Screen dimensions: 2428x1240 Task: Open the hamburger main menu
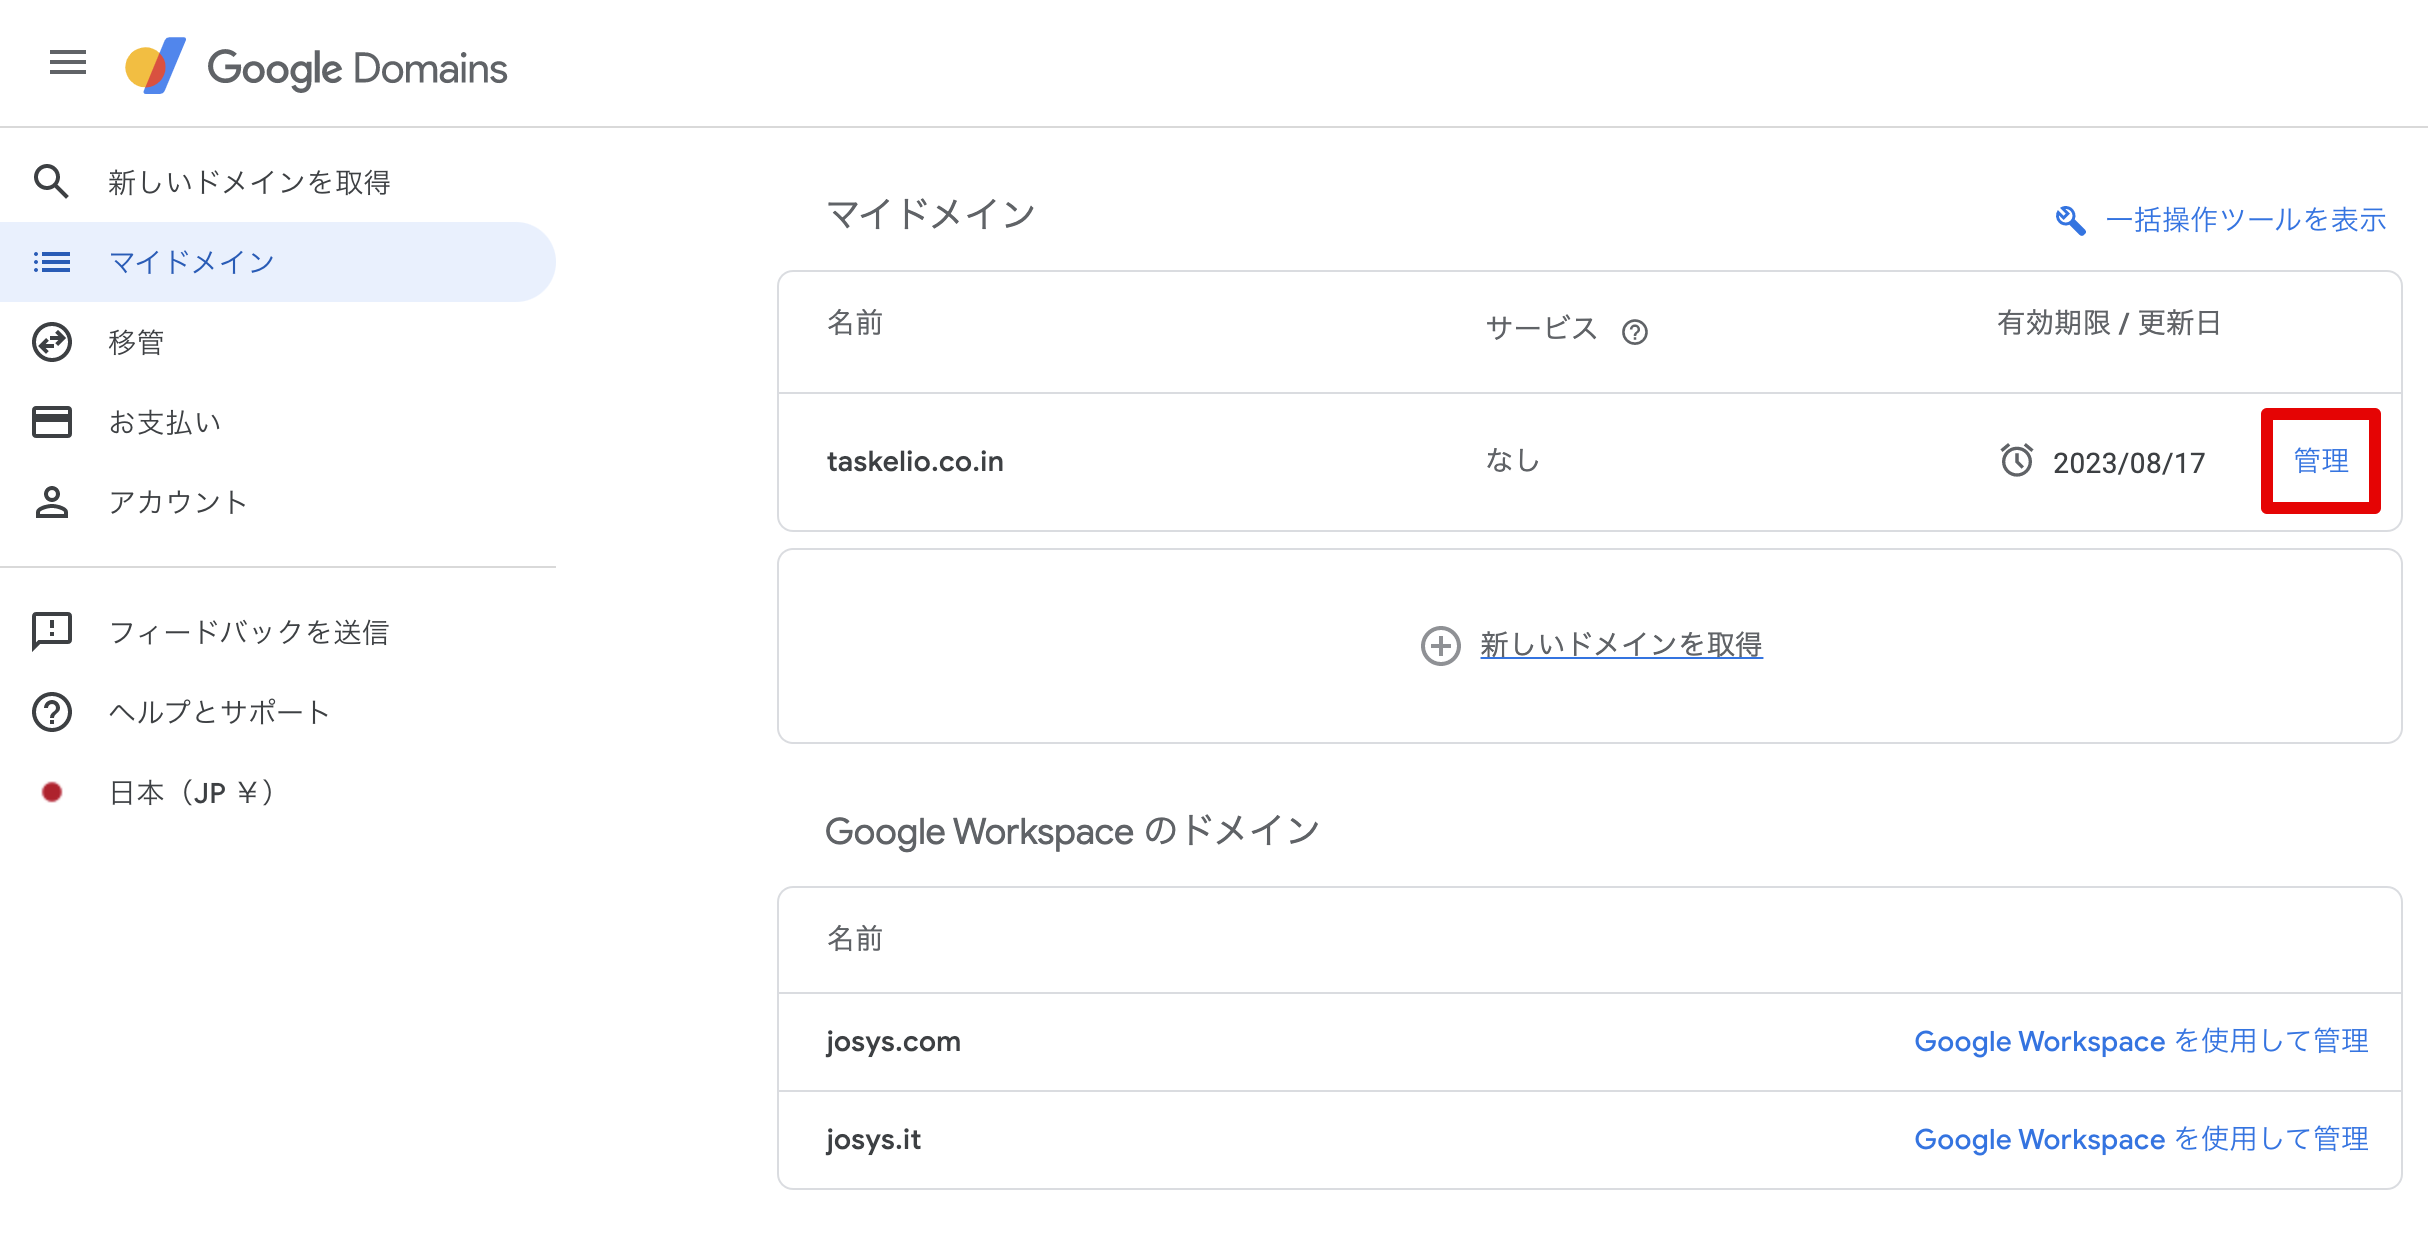coord(67,63)
